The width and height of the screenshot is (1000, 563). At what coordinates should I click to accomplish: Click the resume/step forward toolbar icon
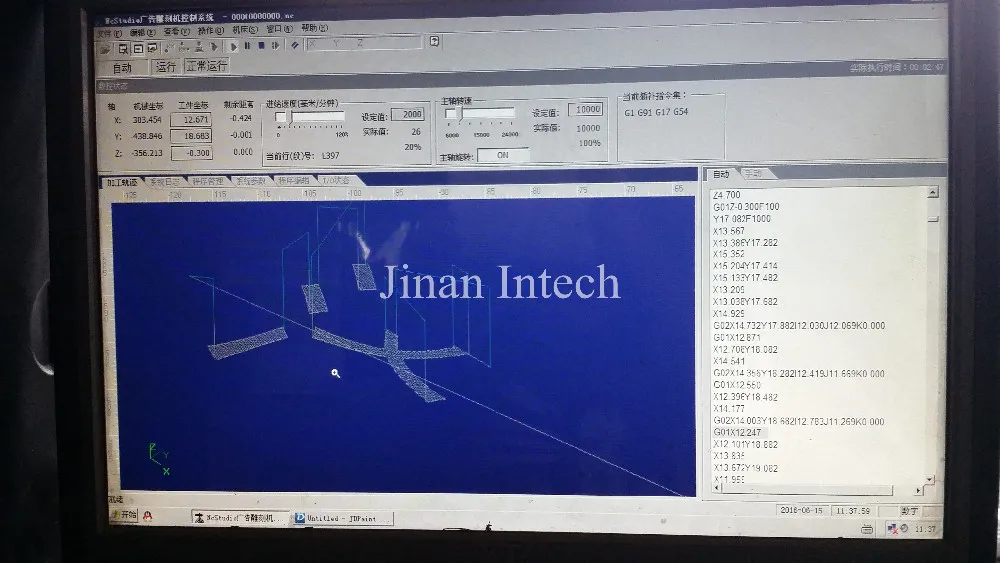click(x=276, y=46)
